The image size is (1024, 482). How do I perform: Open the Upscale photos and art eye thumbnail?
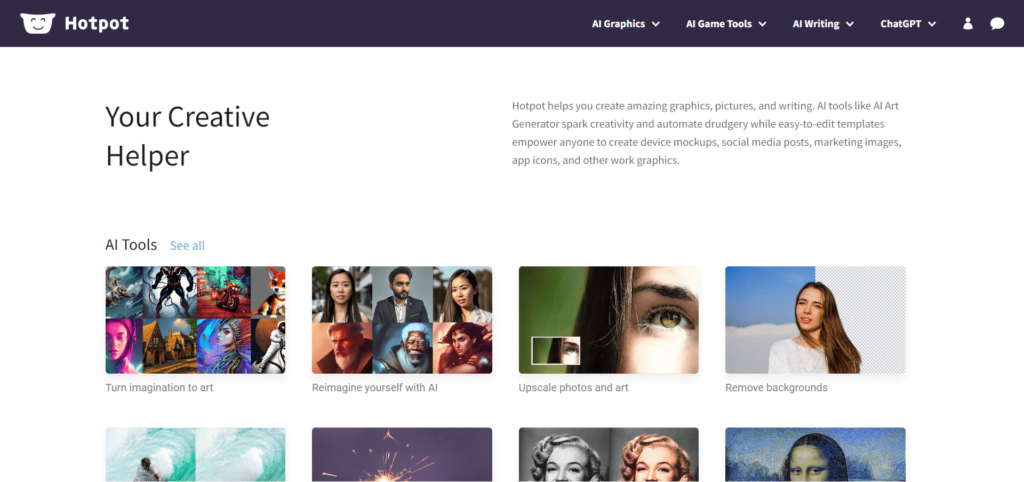pyautogui.click(x=609, y=320)
